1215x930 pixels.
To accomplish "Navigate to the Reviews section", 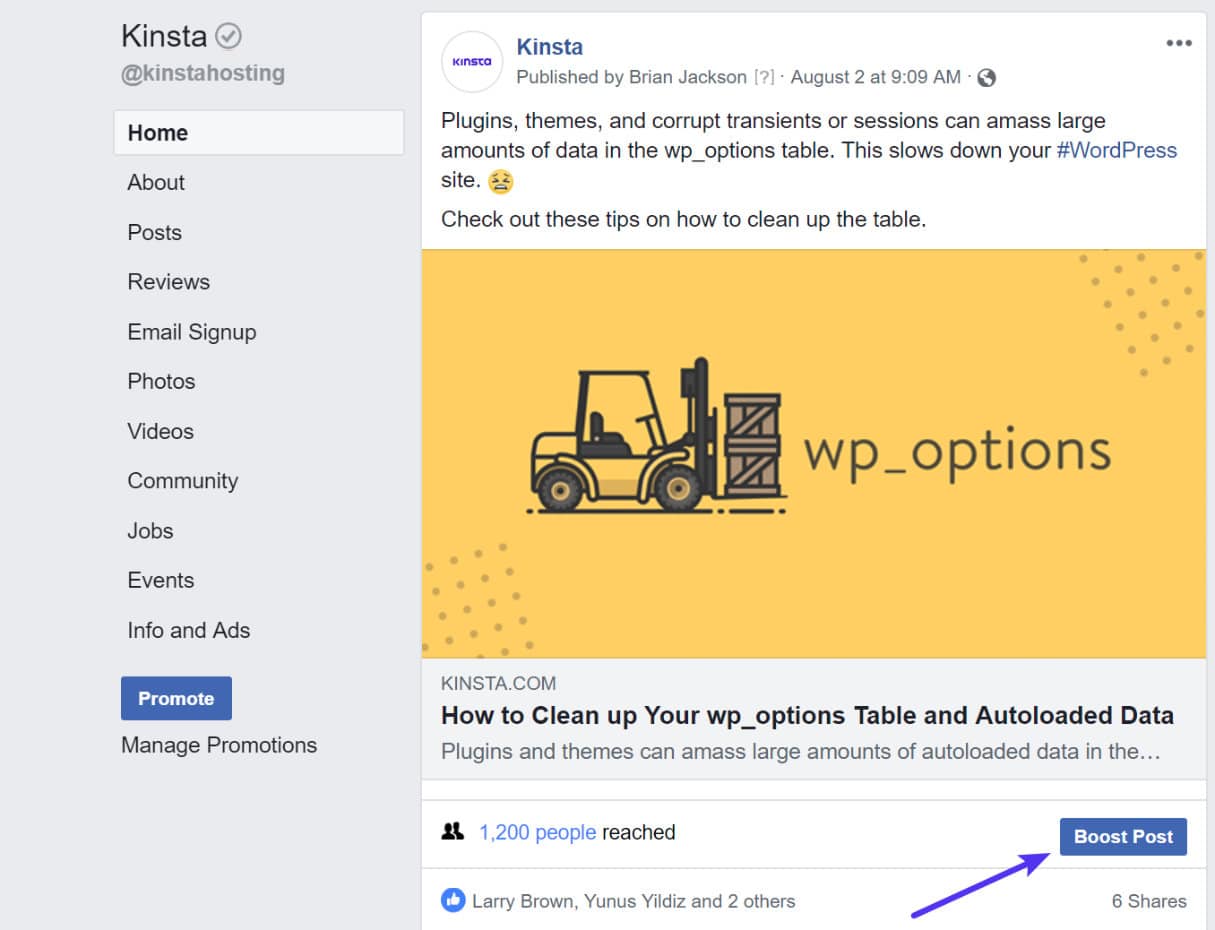I will click(x=168, y=281).
